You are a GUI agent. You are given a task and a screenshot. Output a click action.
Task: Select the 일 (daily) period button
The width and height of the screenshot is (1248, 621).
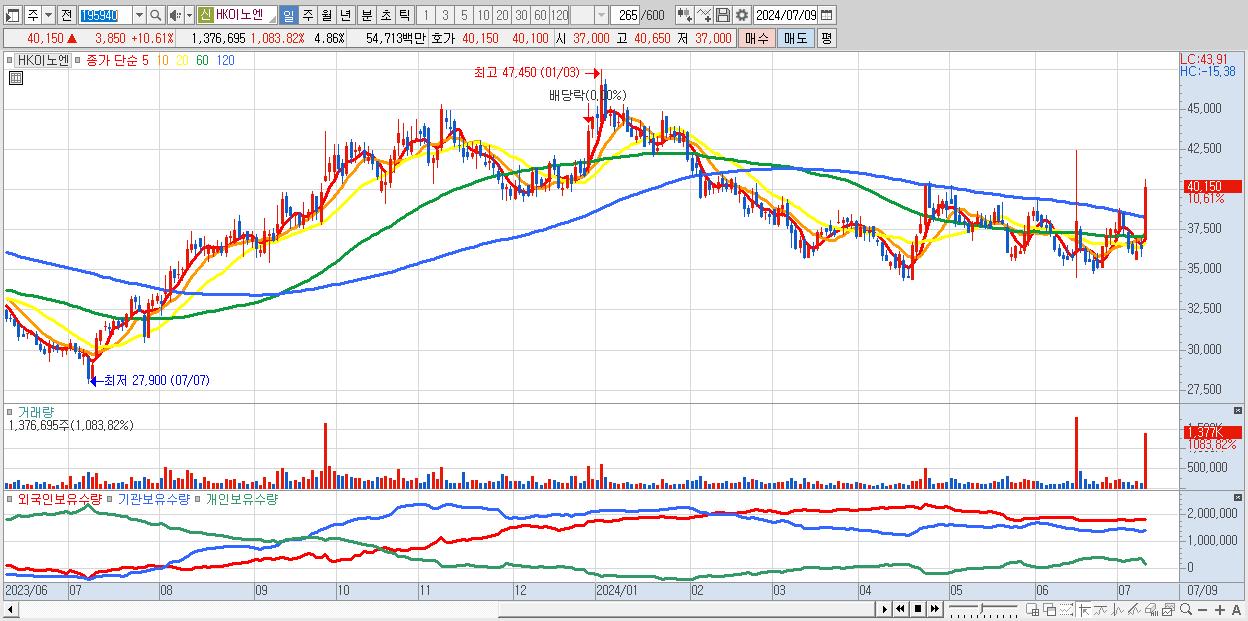point(288,15)
